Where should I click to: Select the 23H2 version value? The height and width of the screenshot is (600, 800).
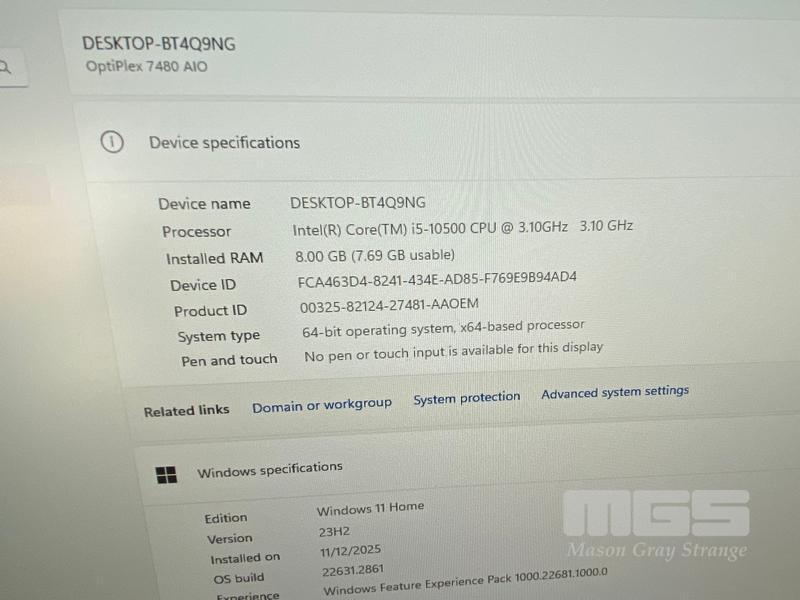(x=334, y=532)
